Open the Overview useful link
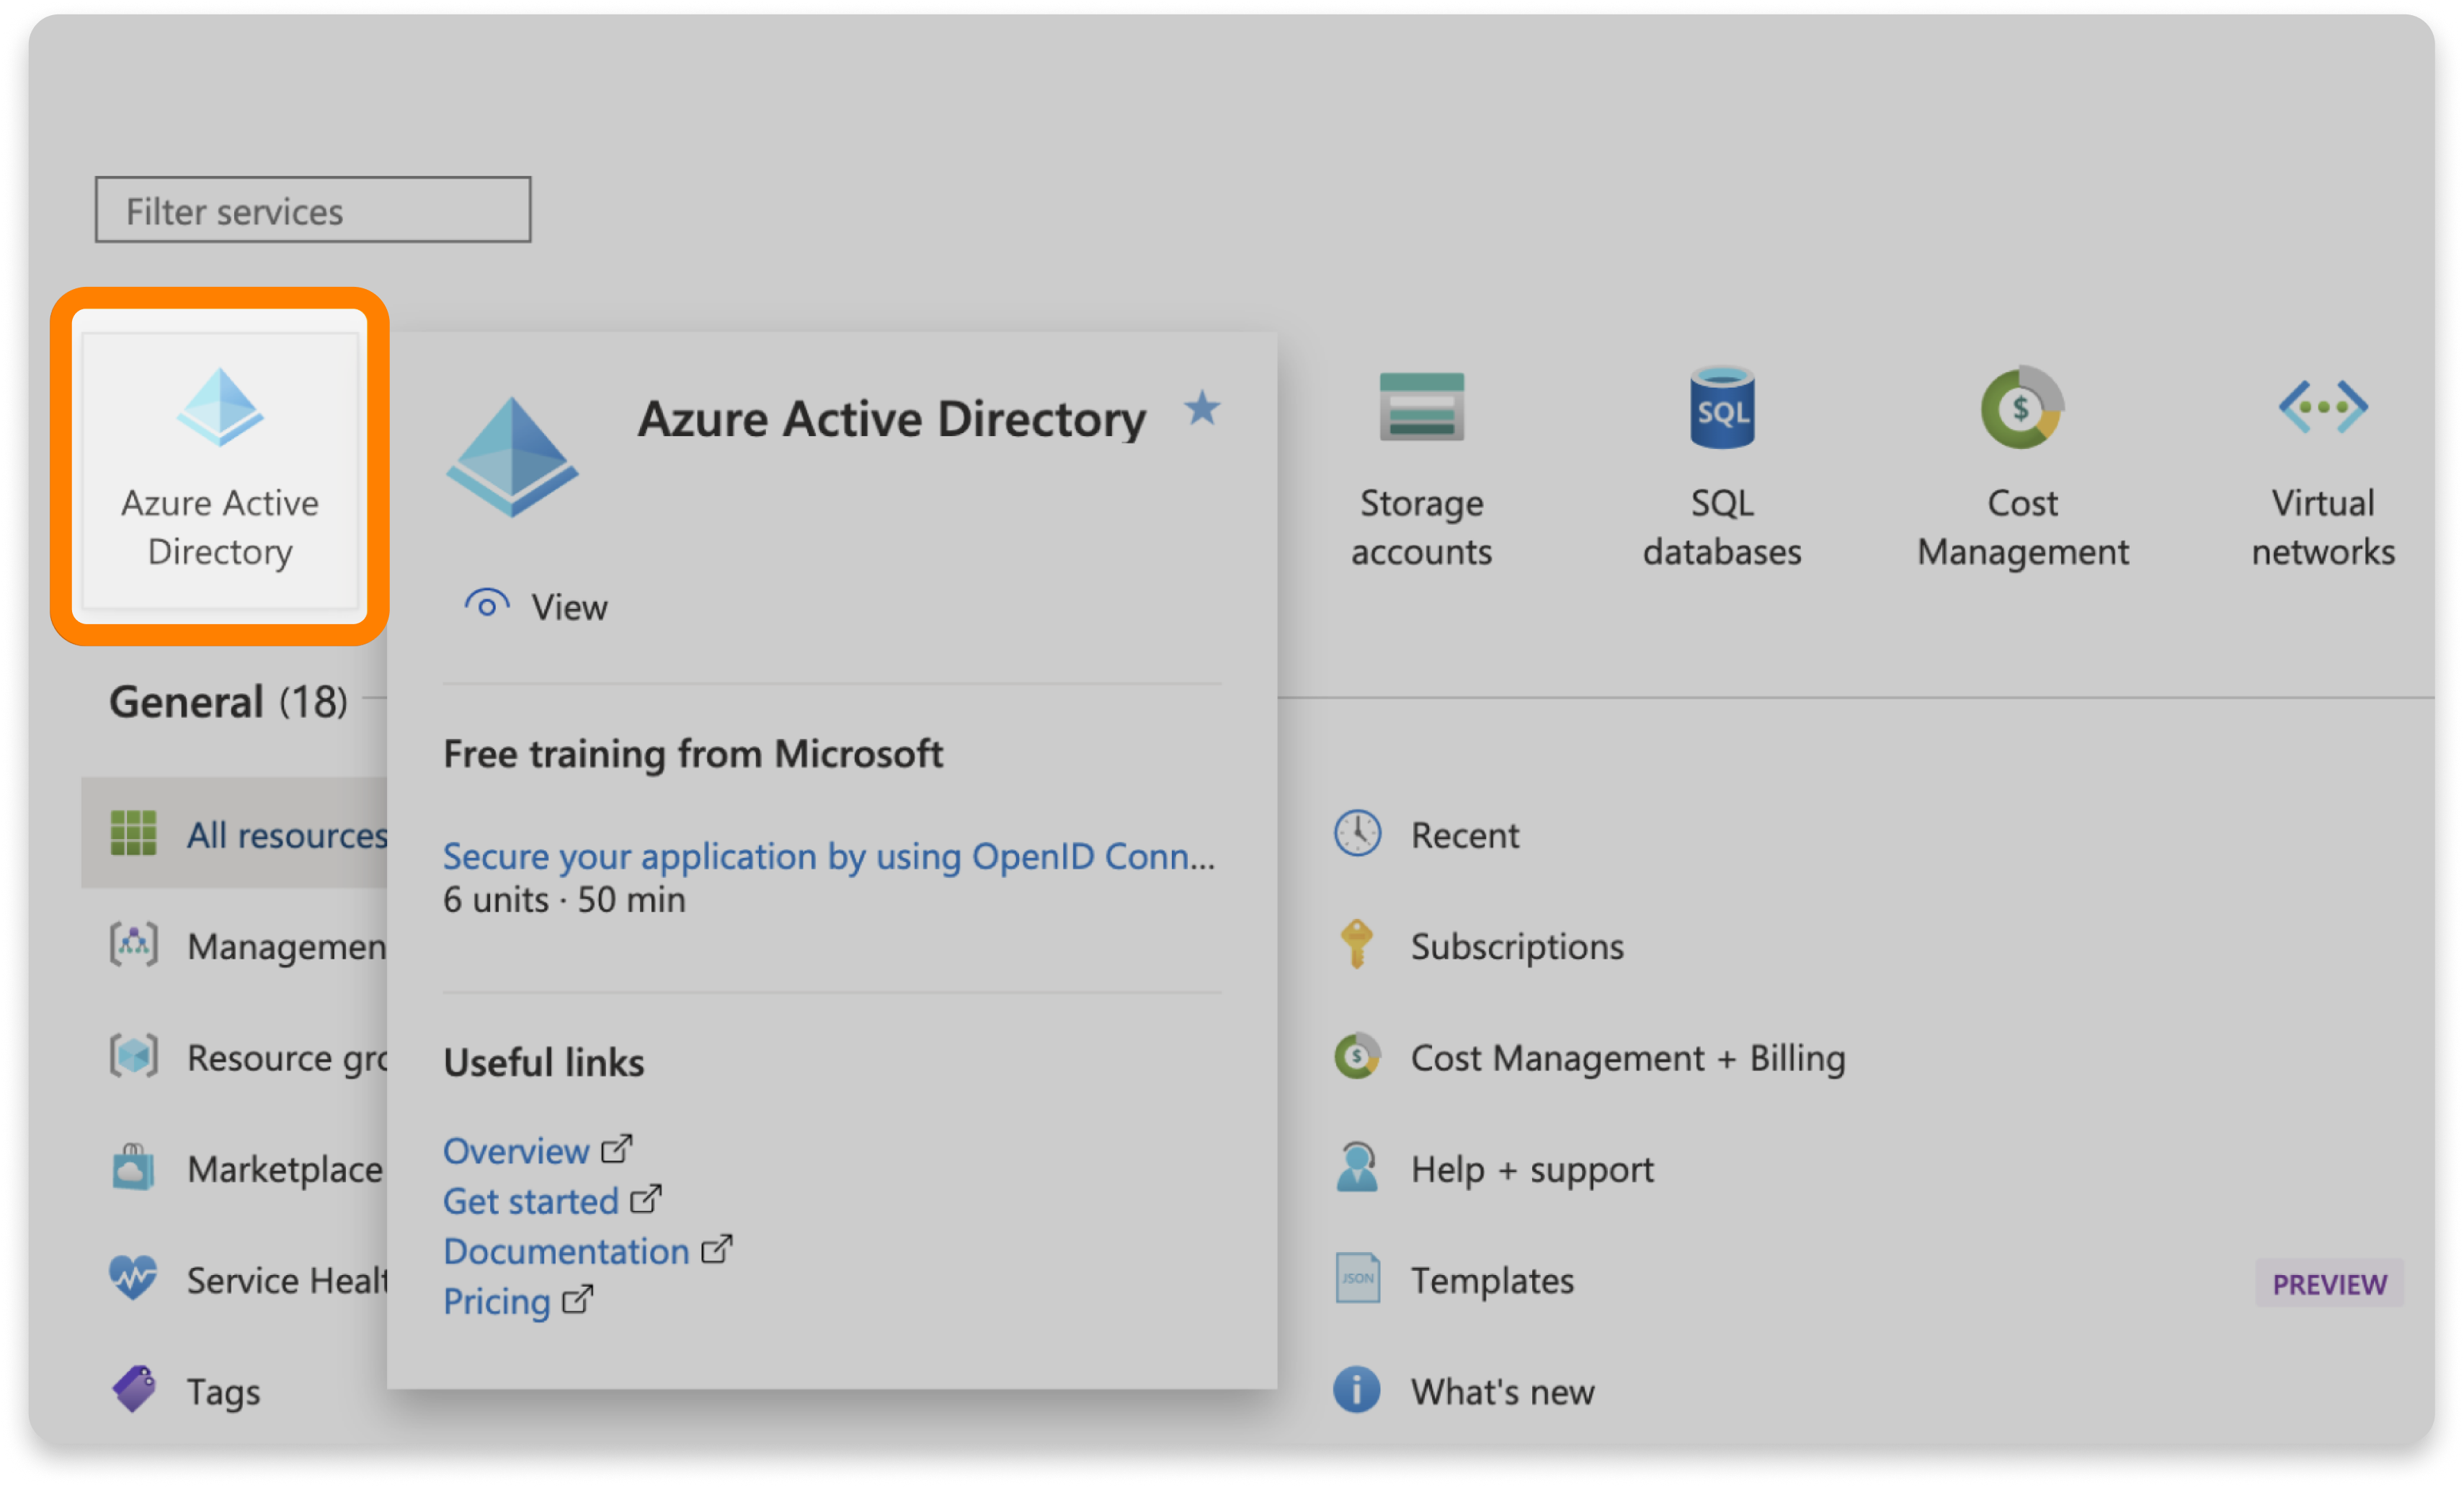The image size is (2464, 1487). pyautogui.click(x=516, y=1151)
